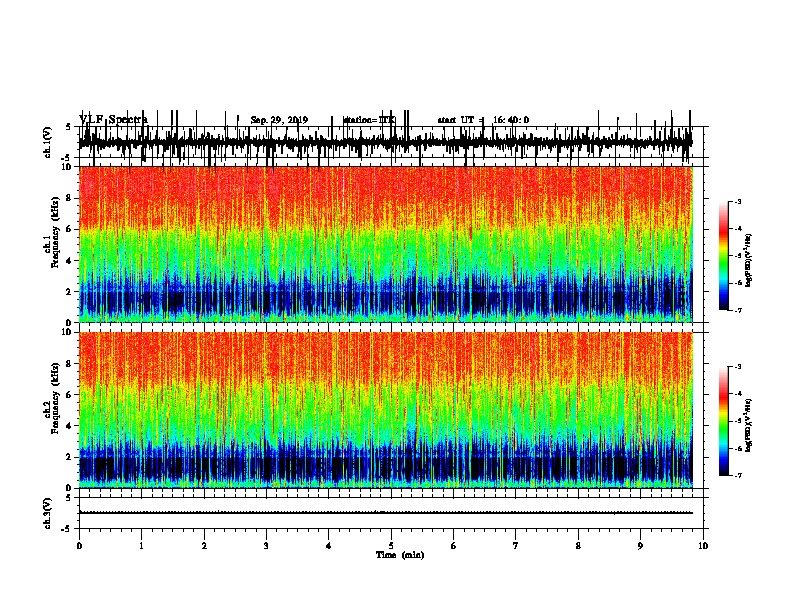Viewport: 792px width, 612px height.
Task: Click ch.1 frequency axis tick "8"
Action: point(69,198)
